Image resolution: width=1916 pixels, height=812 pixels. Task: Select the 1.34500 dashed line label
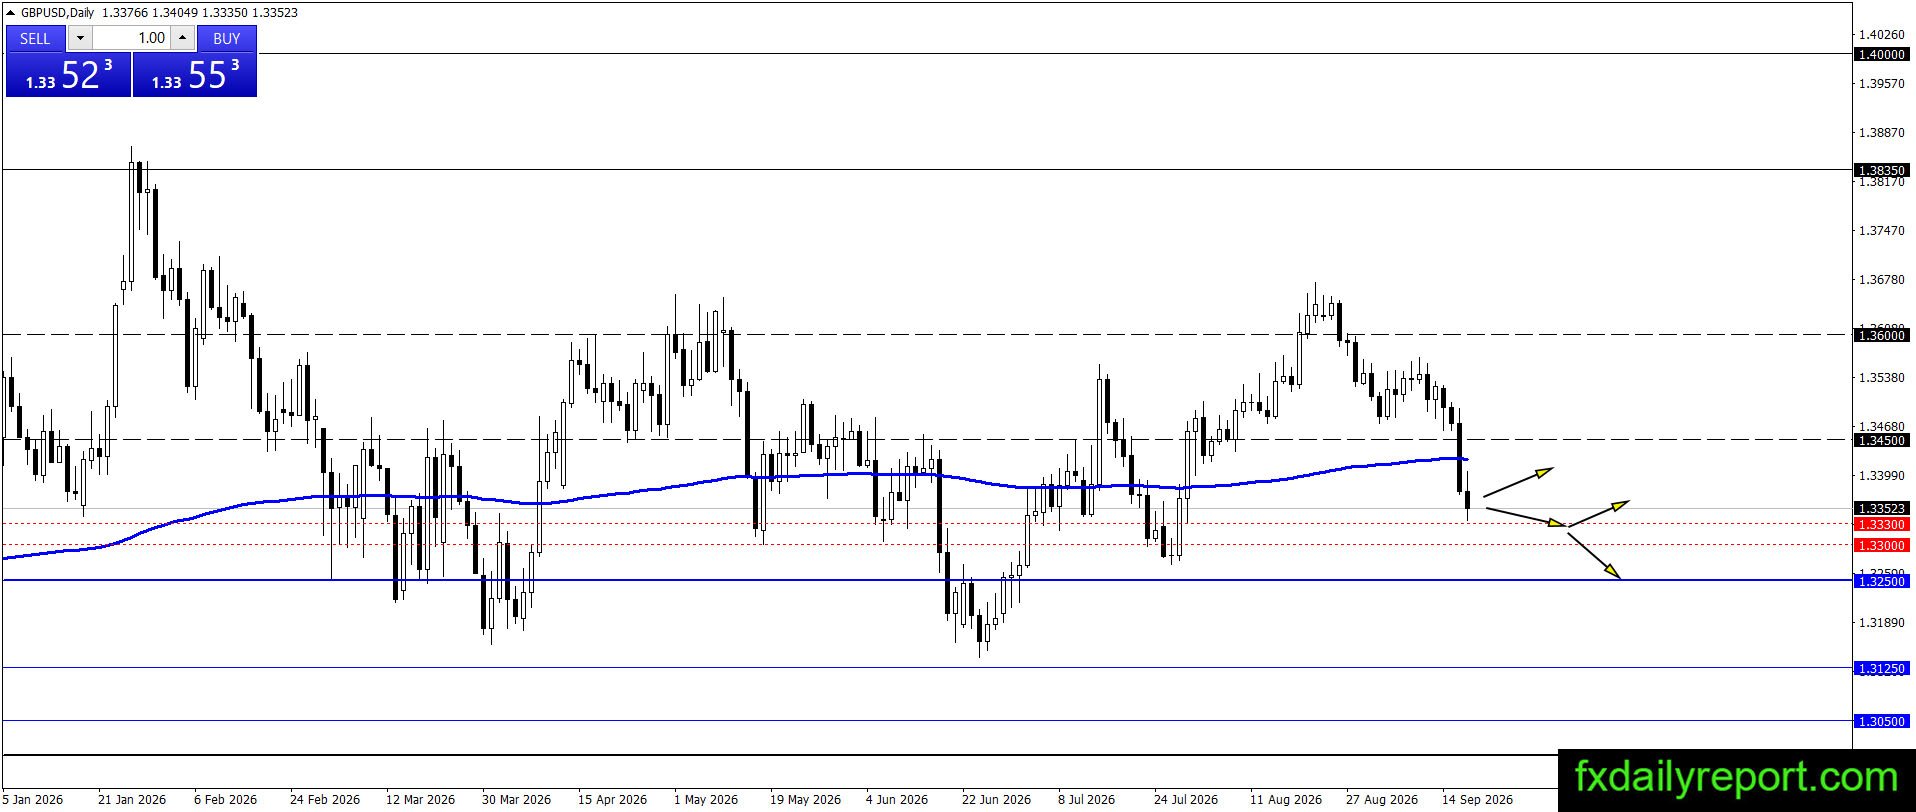(1881, 440)
